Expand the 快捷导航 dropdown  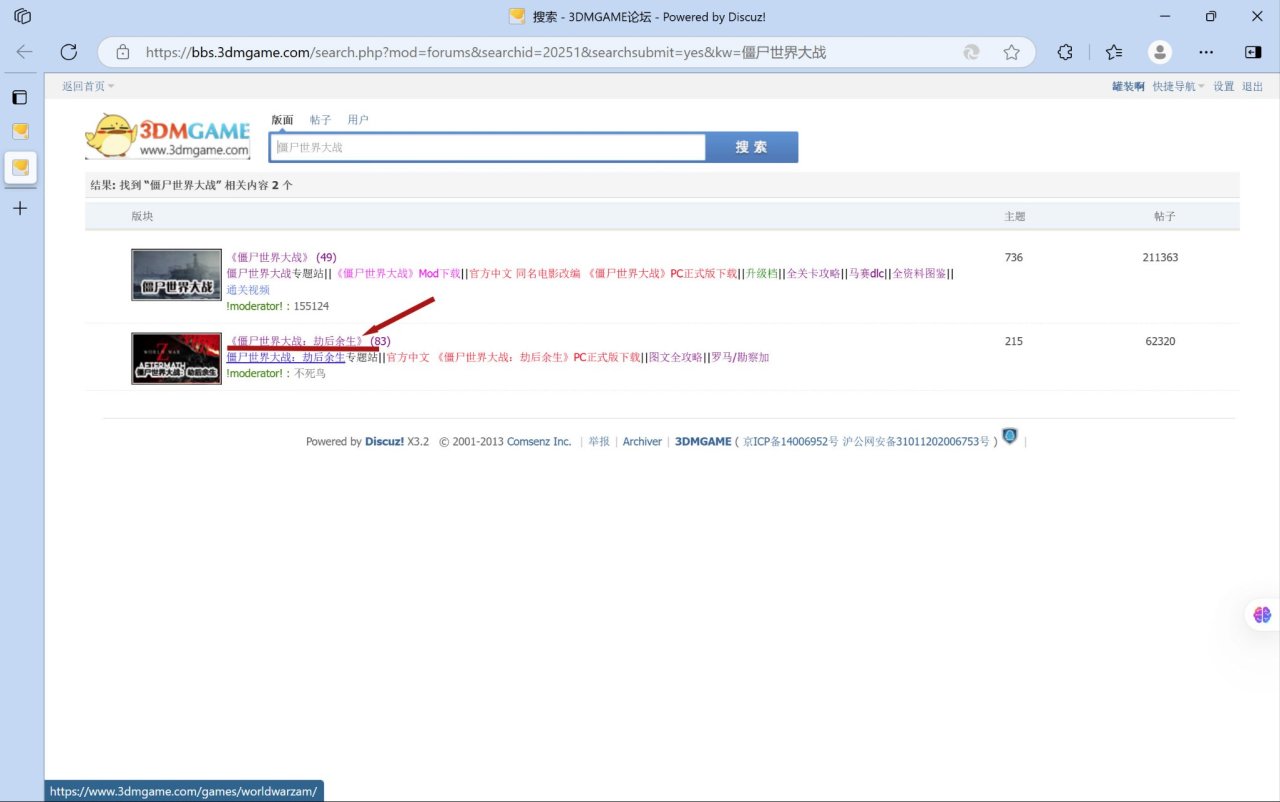point(1178,87)
